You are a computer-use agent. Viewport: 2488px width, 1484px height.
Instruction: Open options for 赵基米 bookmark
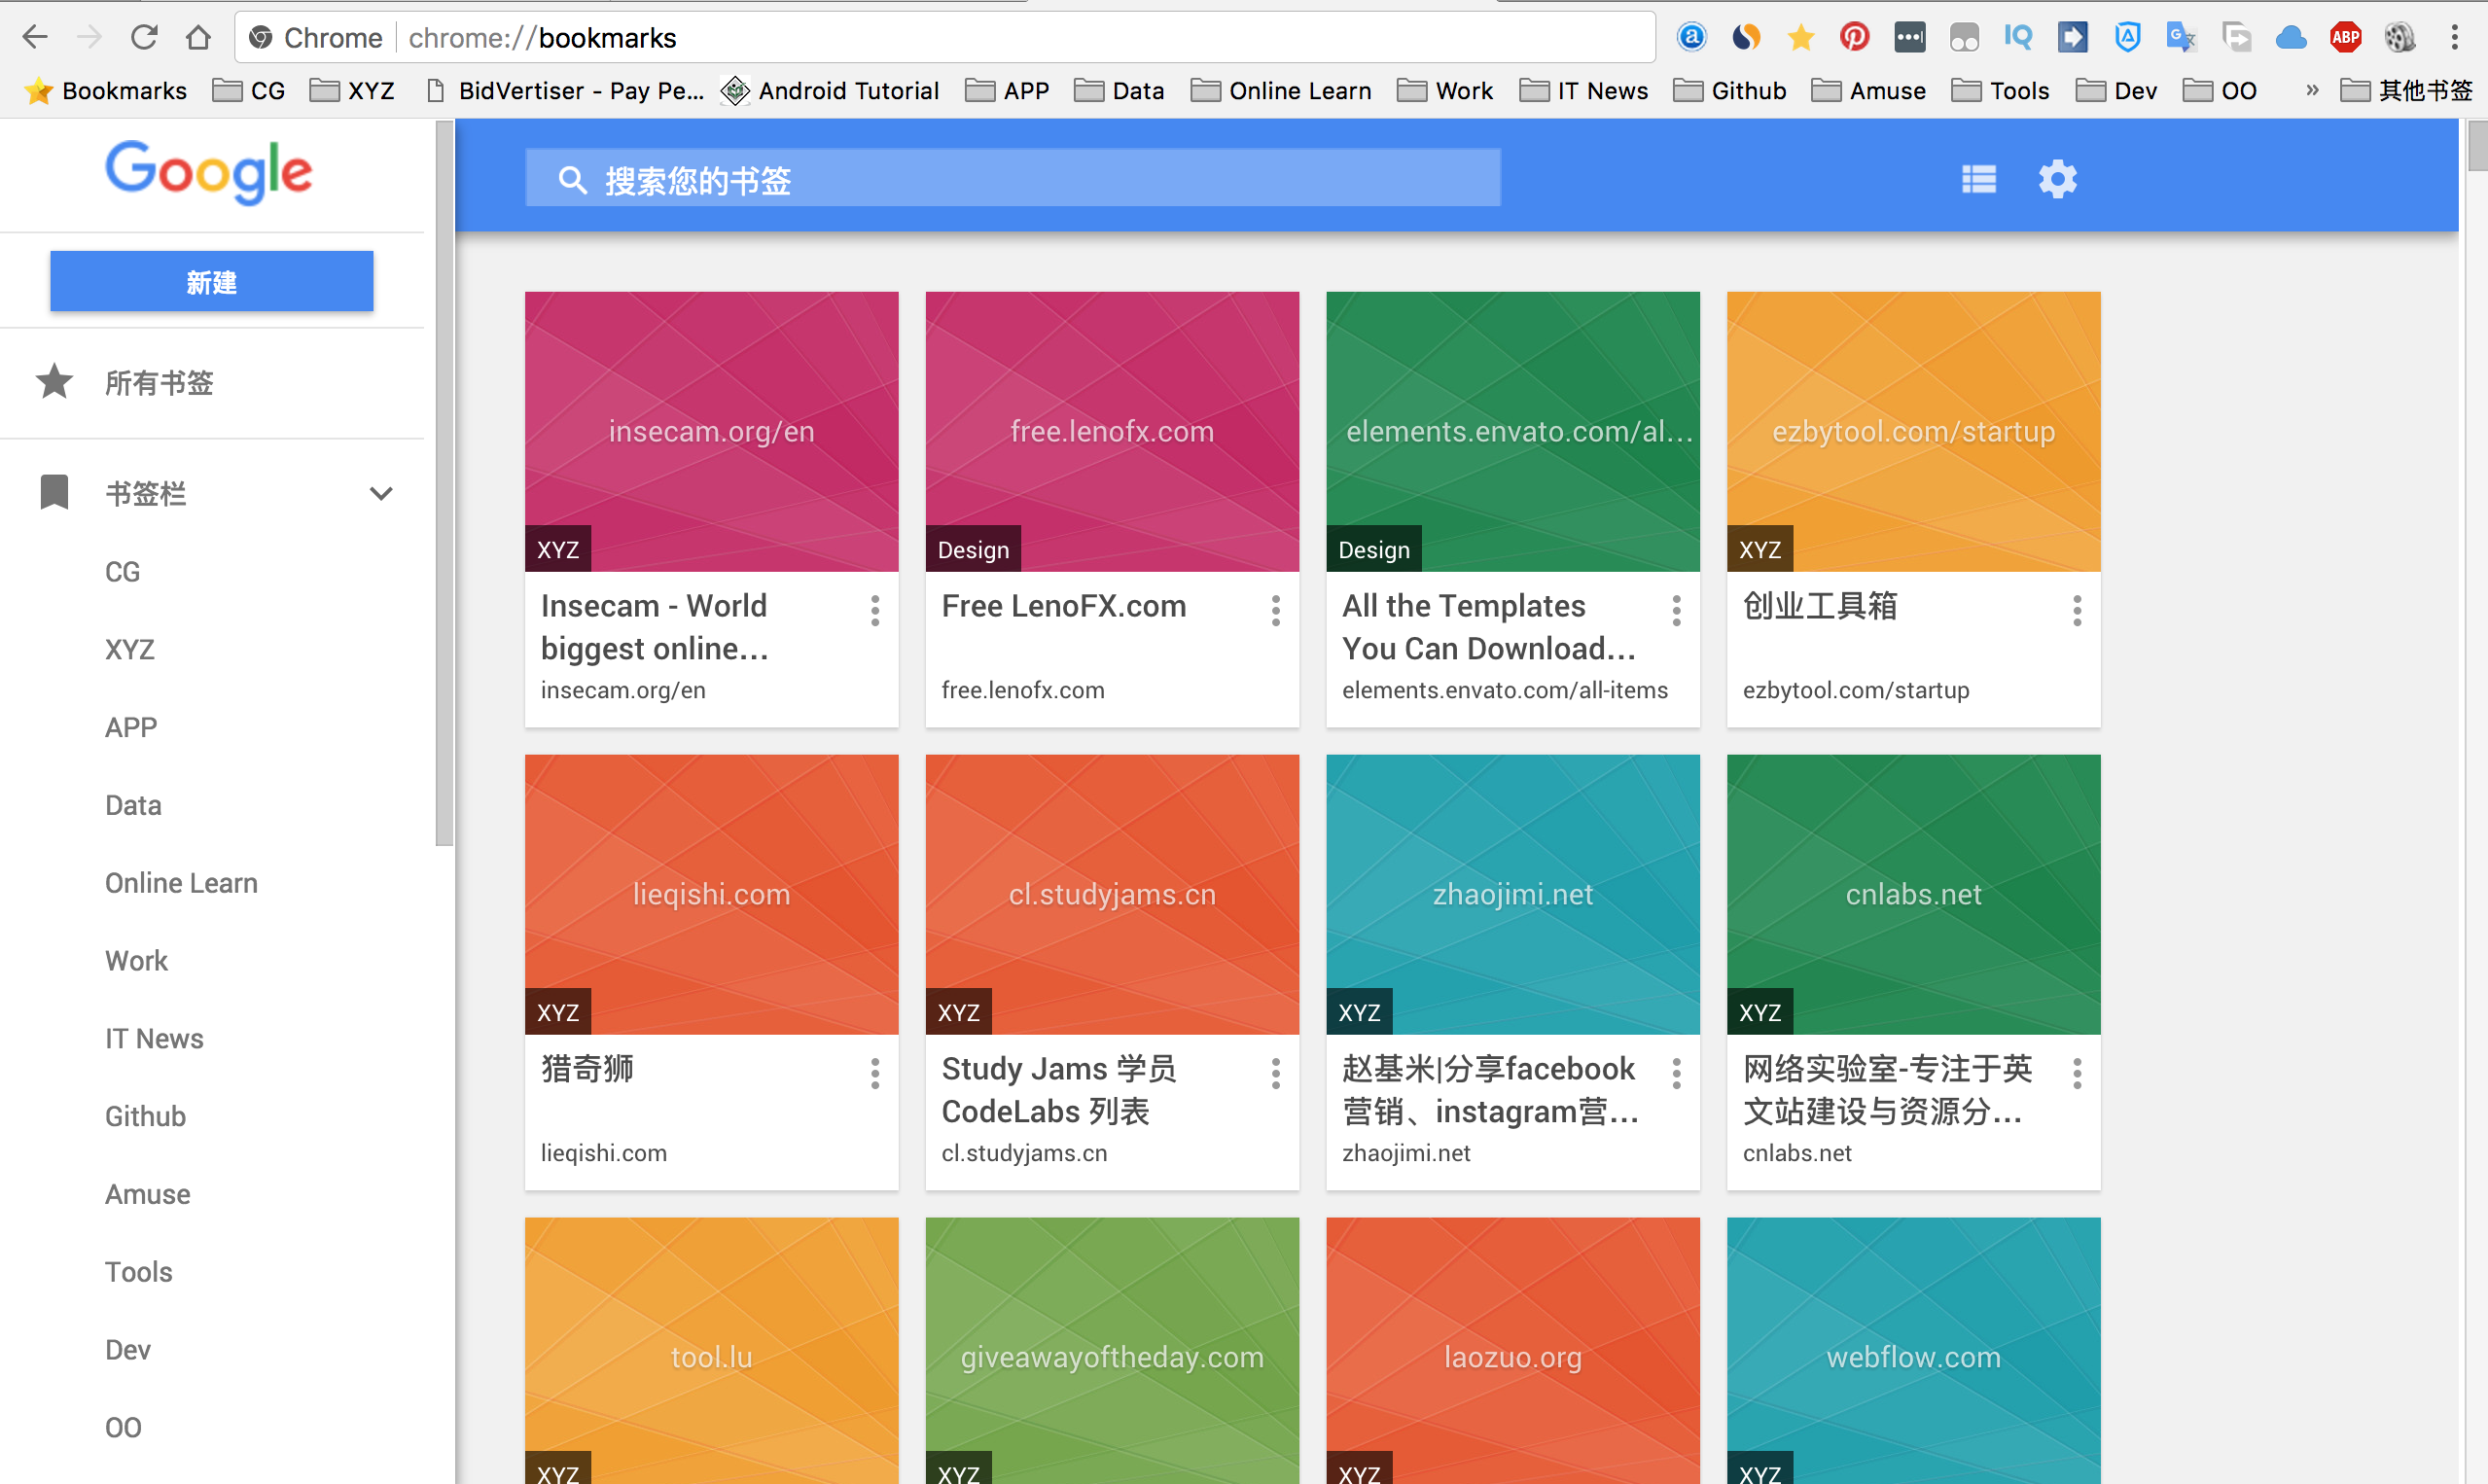pos(1677,1073)
